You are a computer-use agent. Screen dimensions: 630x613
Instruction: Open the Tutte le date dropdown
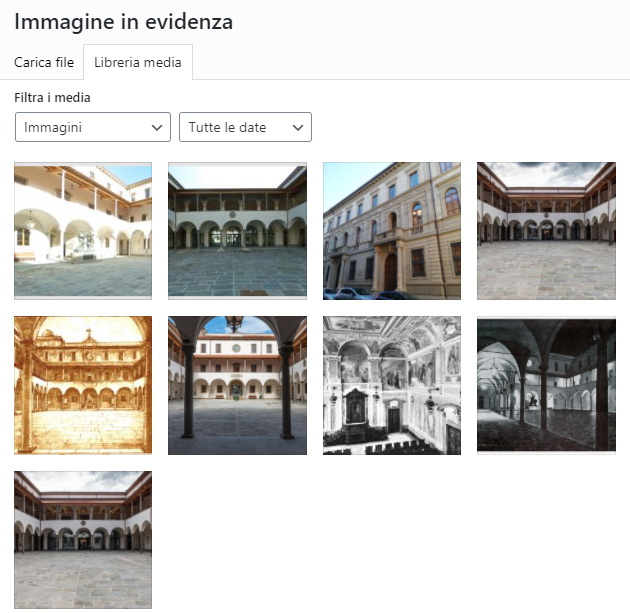click(245, 127)
